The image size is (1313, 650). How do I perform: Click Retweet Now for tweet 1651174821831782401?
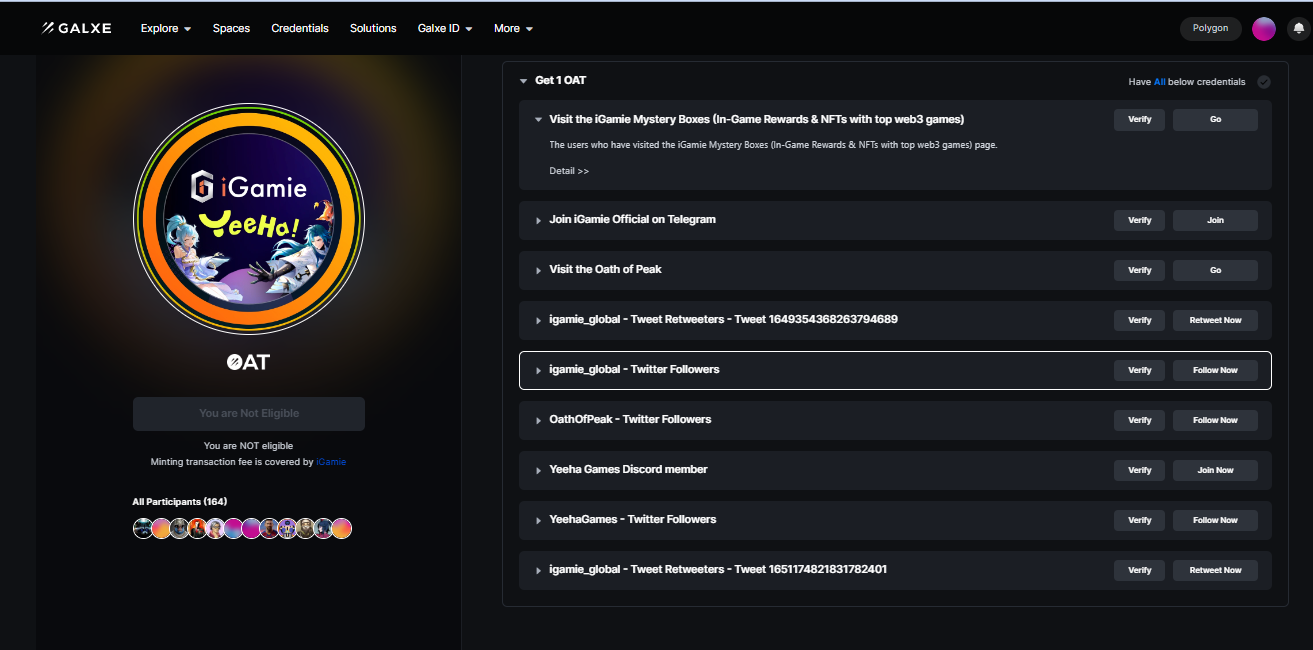[1215, 570]
